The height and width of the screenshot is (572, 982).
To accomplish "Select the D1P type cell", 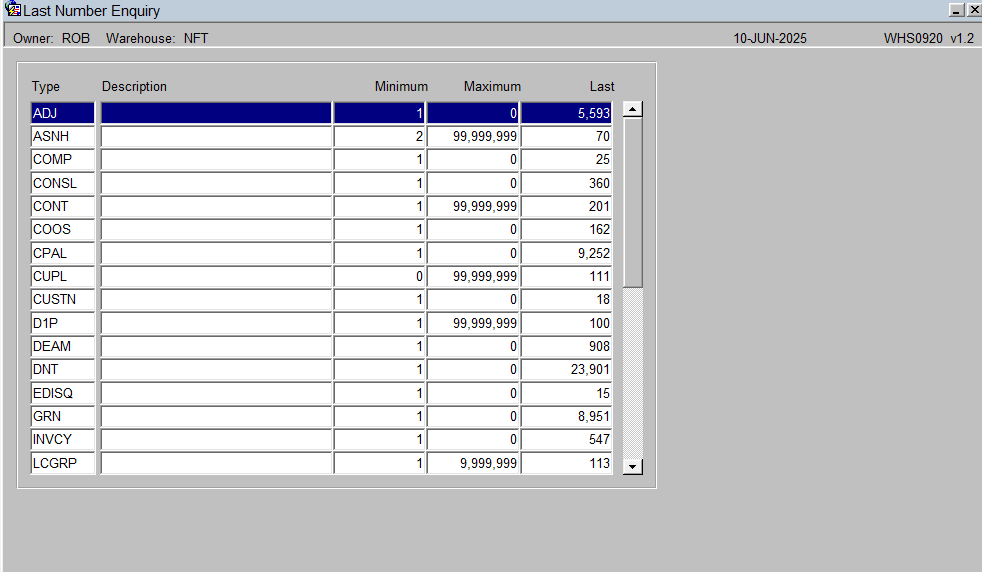I will pyautogui.click(x=63, y=324).
